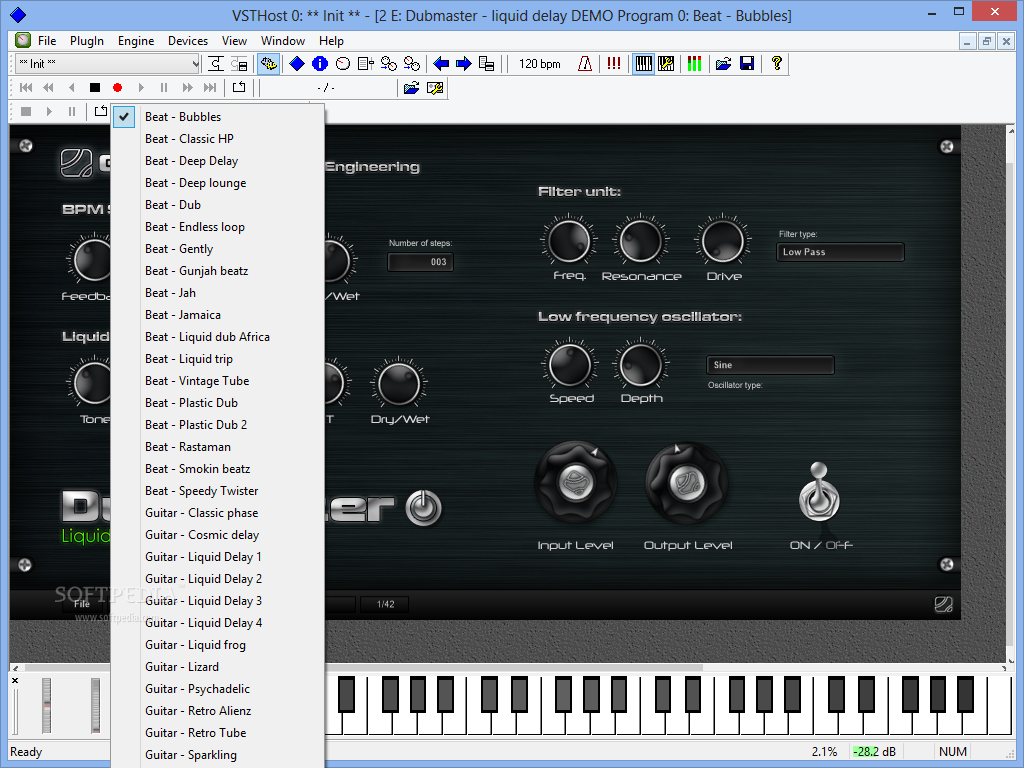
Task: Click the parameter page icon in toolbar
Action: (x=366, y=63)
